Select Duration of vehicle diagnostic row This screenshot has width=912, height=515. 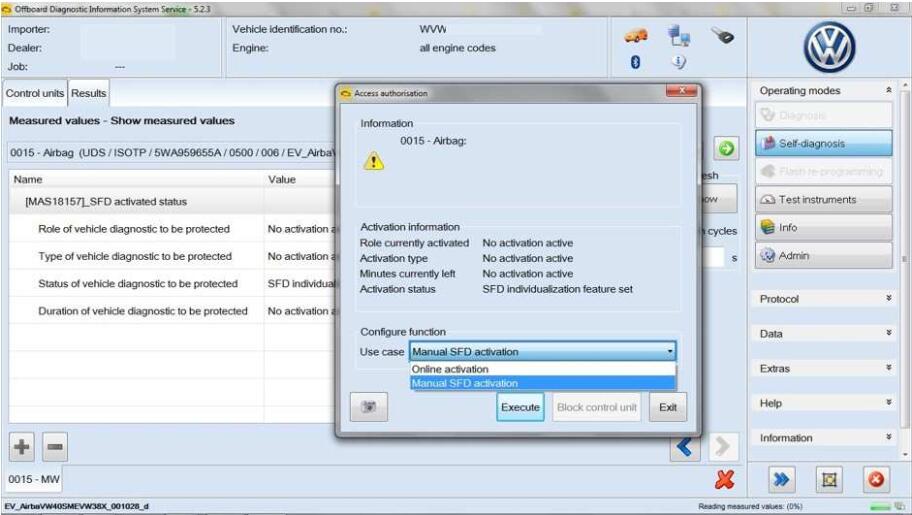pyautogui.click(x=173, y=311)
